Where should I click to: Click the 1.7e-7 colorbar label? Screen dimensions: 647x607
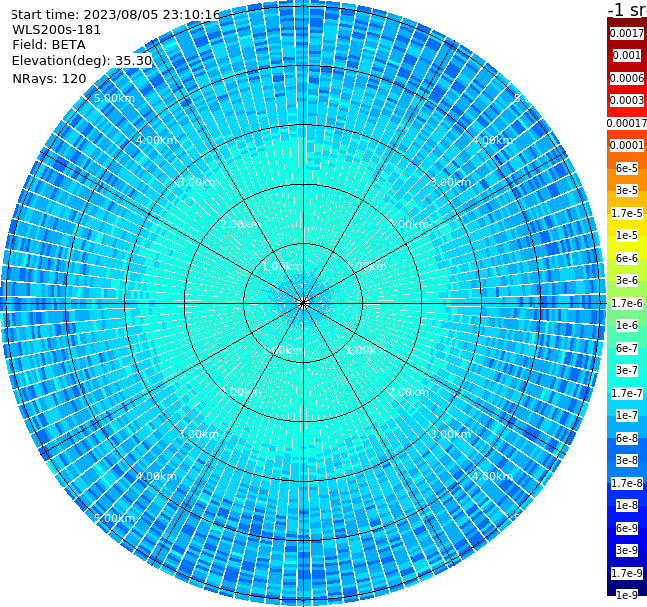coord(627,393)
